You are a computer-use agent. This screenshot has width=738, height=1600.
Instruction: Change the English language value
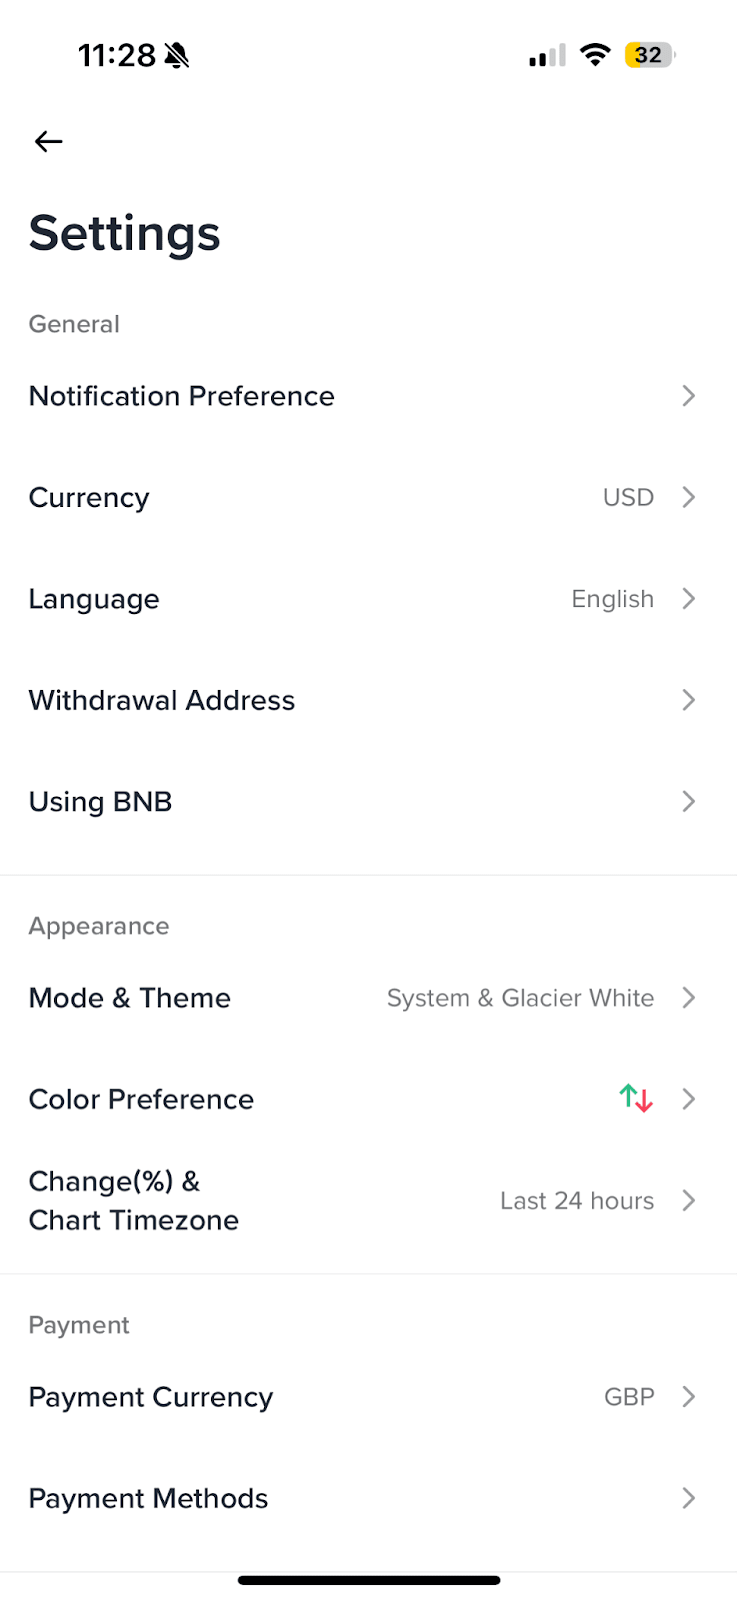click(612, 599)
